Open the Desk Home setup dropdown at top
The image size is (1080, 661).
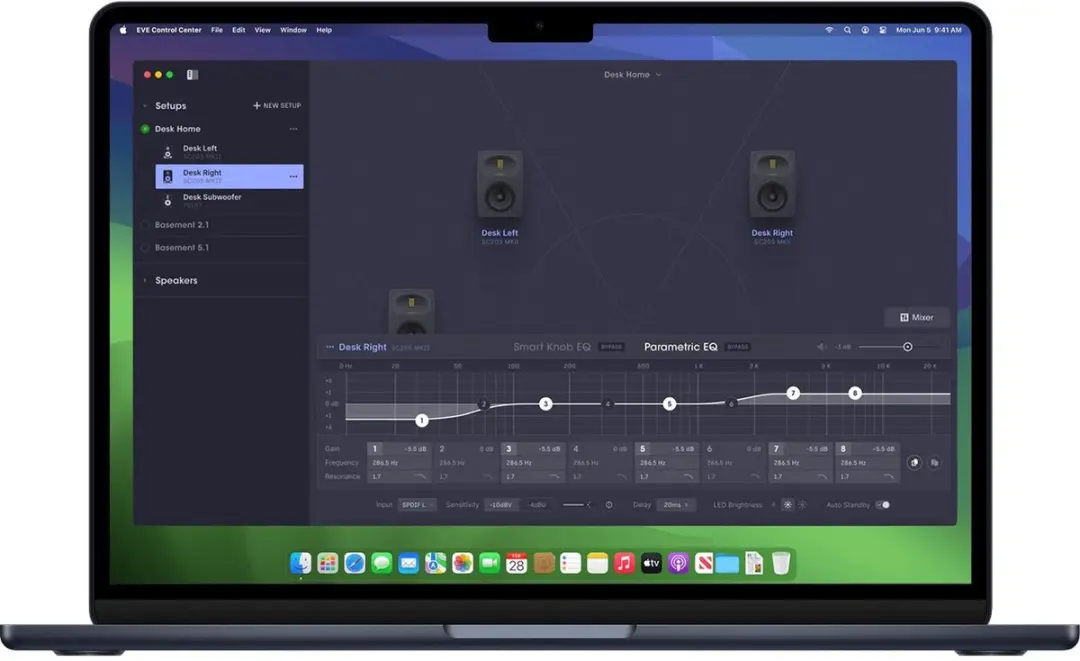coord(632,74)
